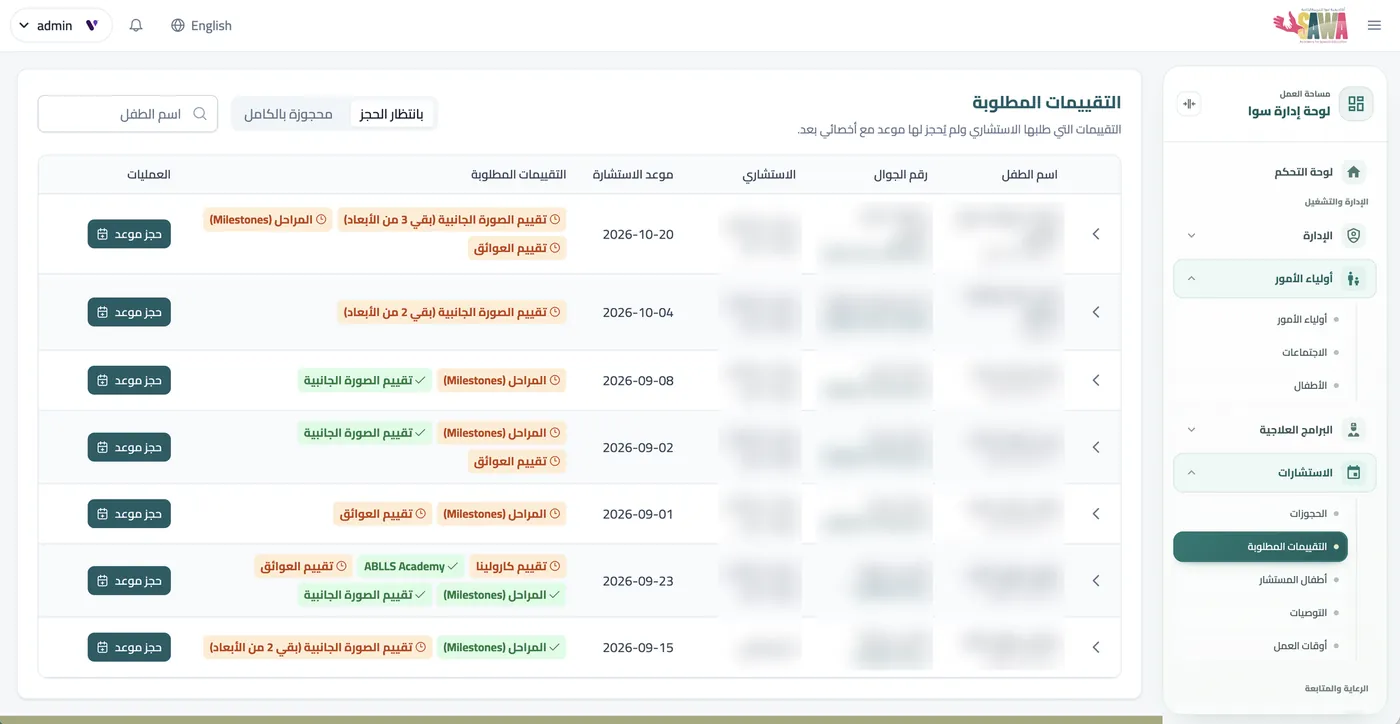The image size is (1400, 724).
Task: Expand the الإدارة sidebar section
Action: tap(1273, 236)
